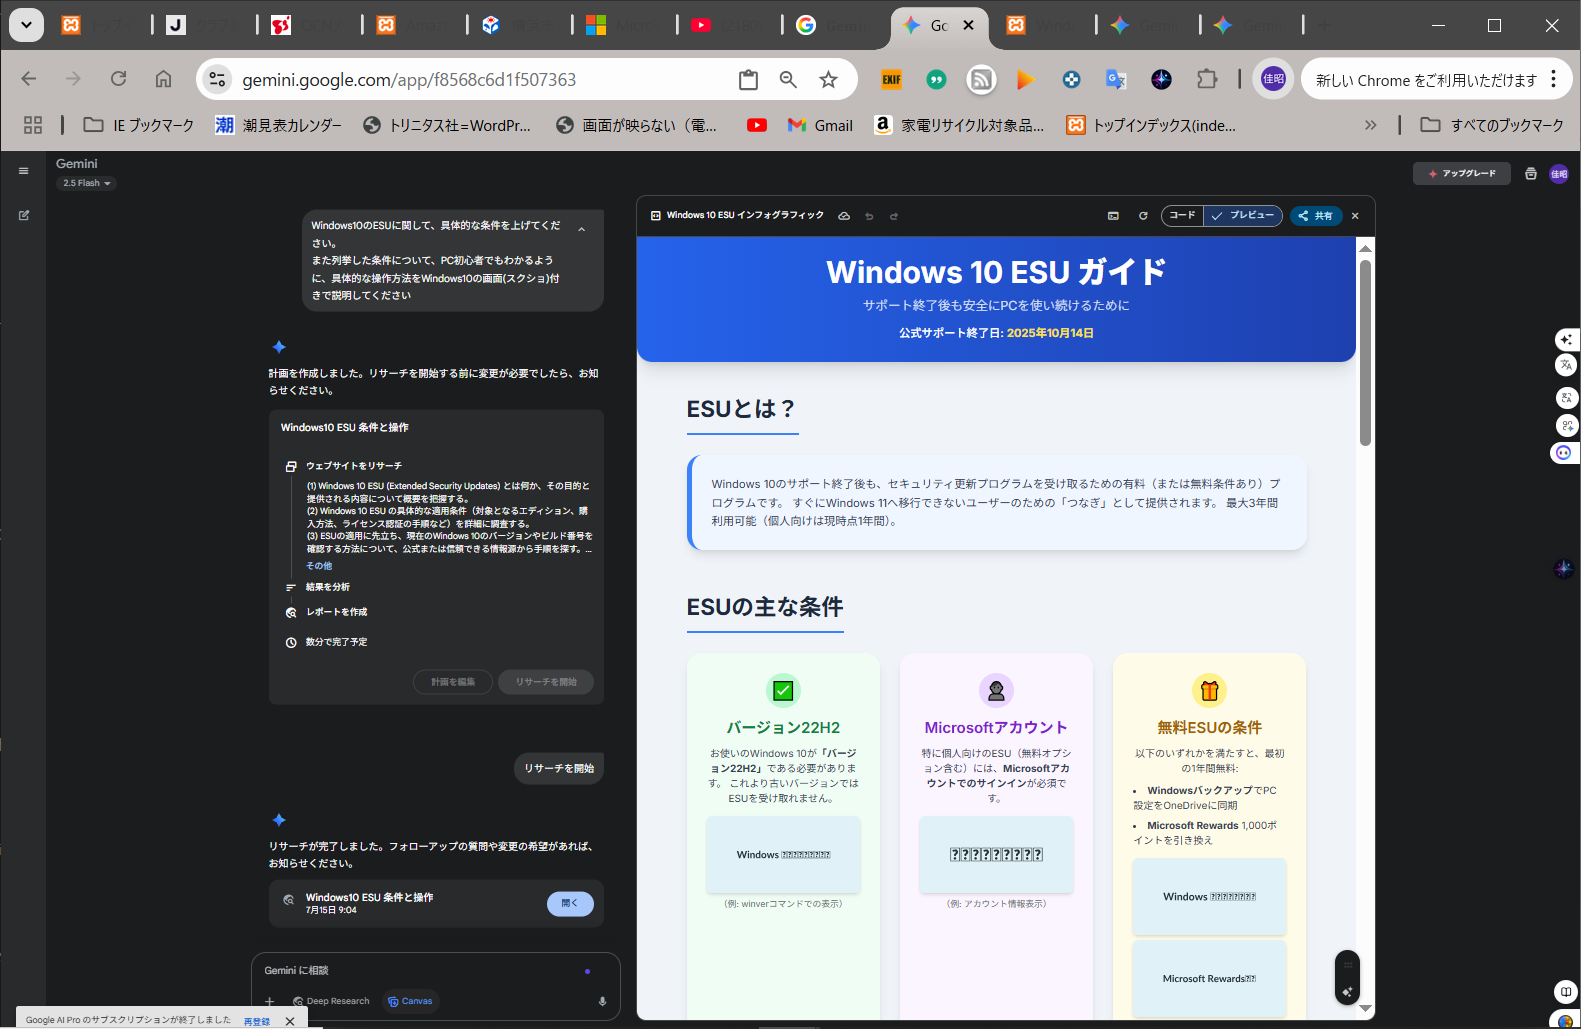Open the canvas console icon
1581x1029 pixels.
(x=1113, y=216)
